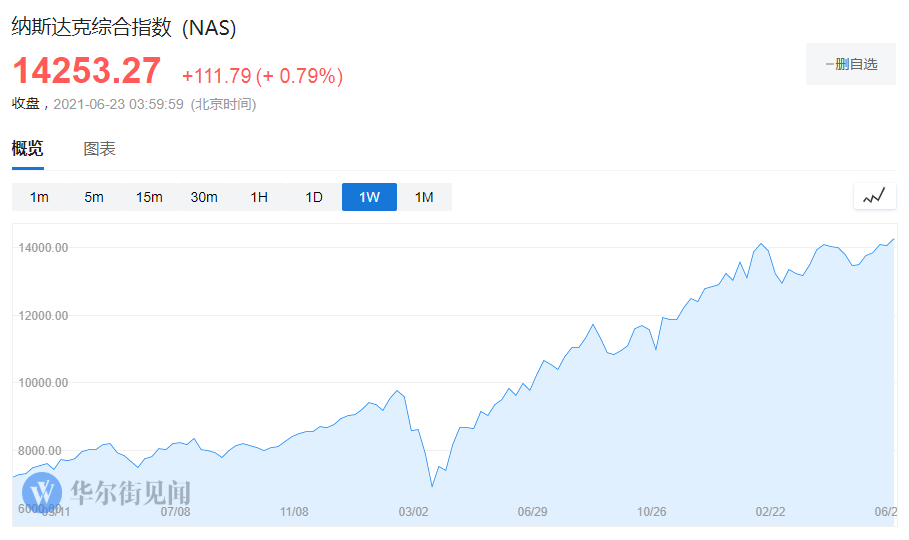The height and width of the screenshot is (540, 909).
Task: Click the 10000.00 y-axis label
Action: tap(43, 383)
